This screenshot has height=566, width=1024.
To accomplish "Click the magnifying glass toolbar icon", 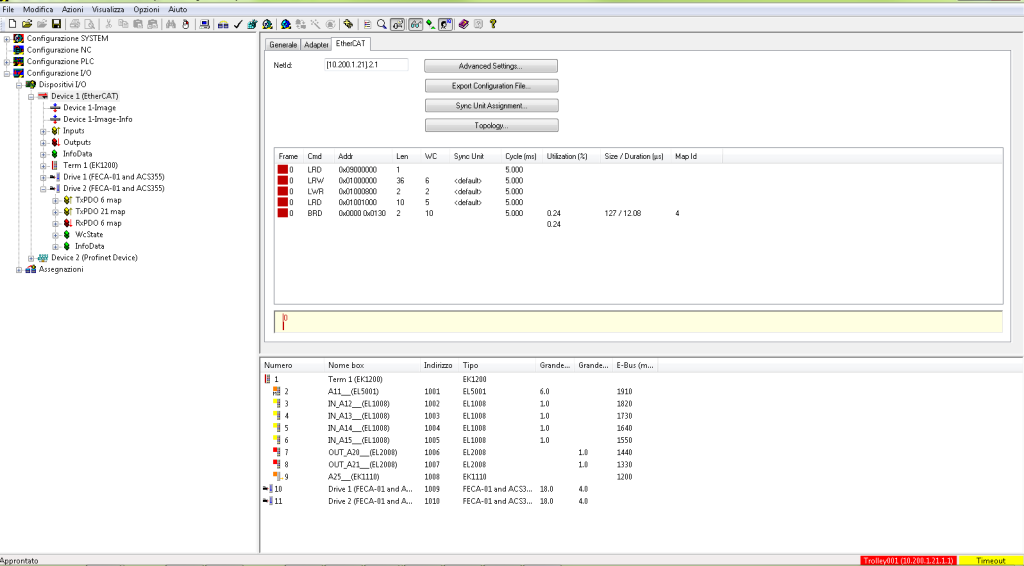I will point(382,24).
